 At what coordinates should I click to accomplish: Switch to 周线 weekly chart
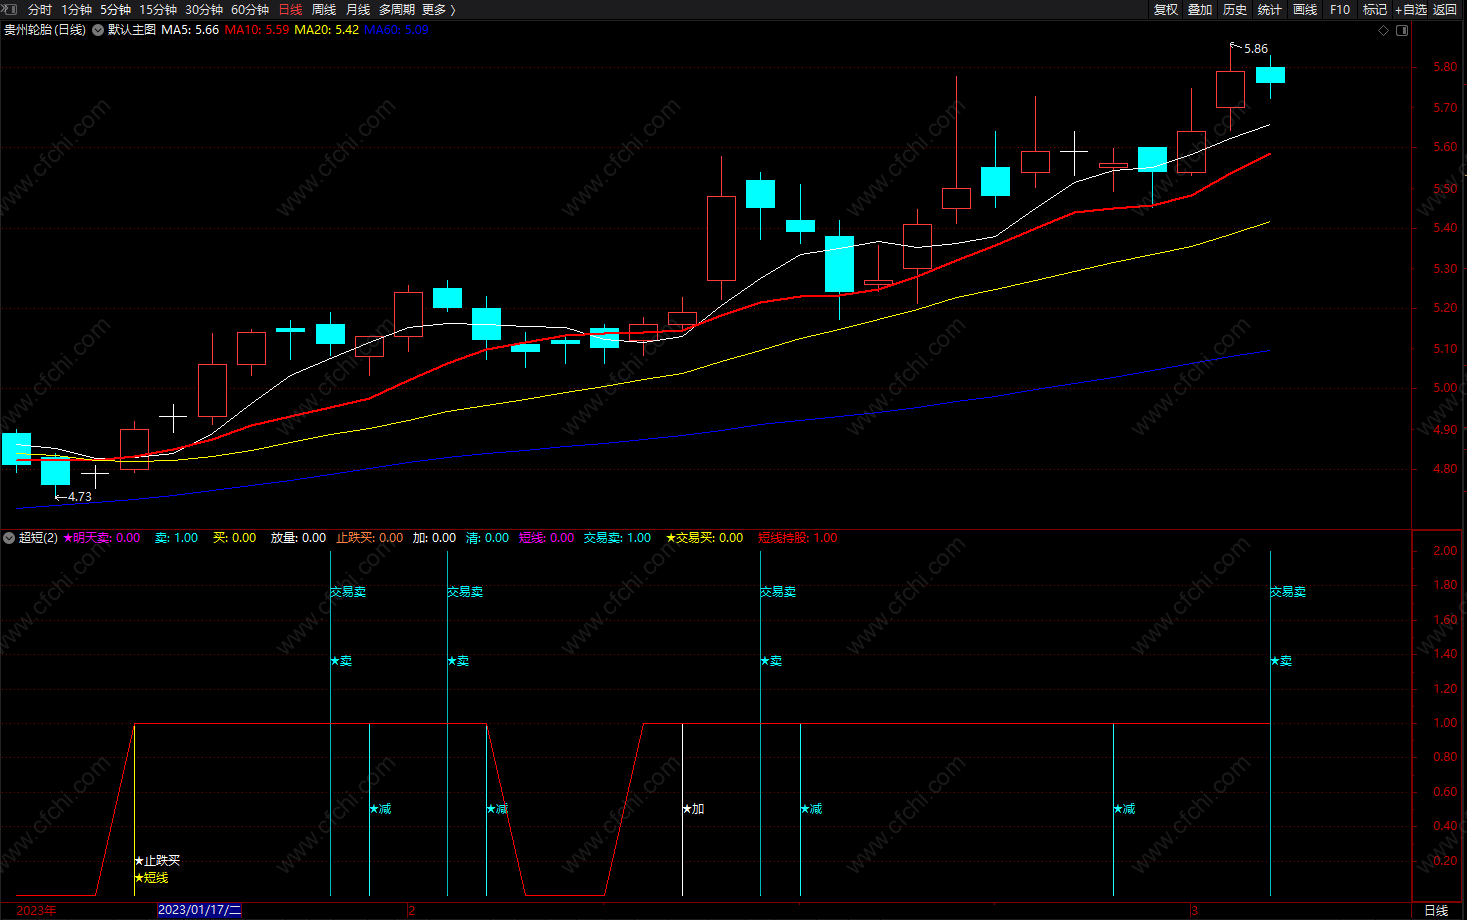coord(324,9)
